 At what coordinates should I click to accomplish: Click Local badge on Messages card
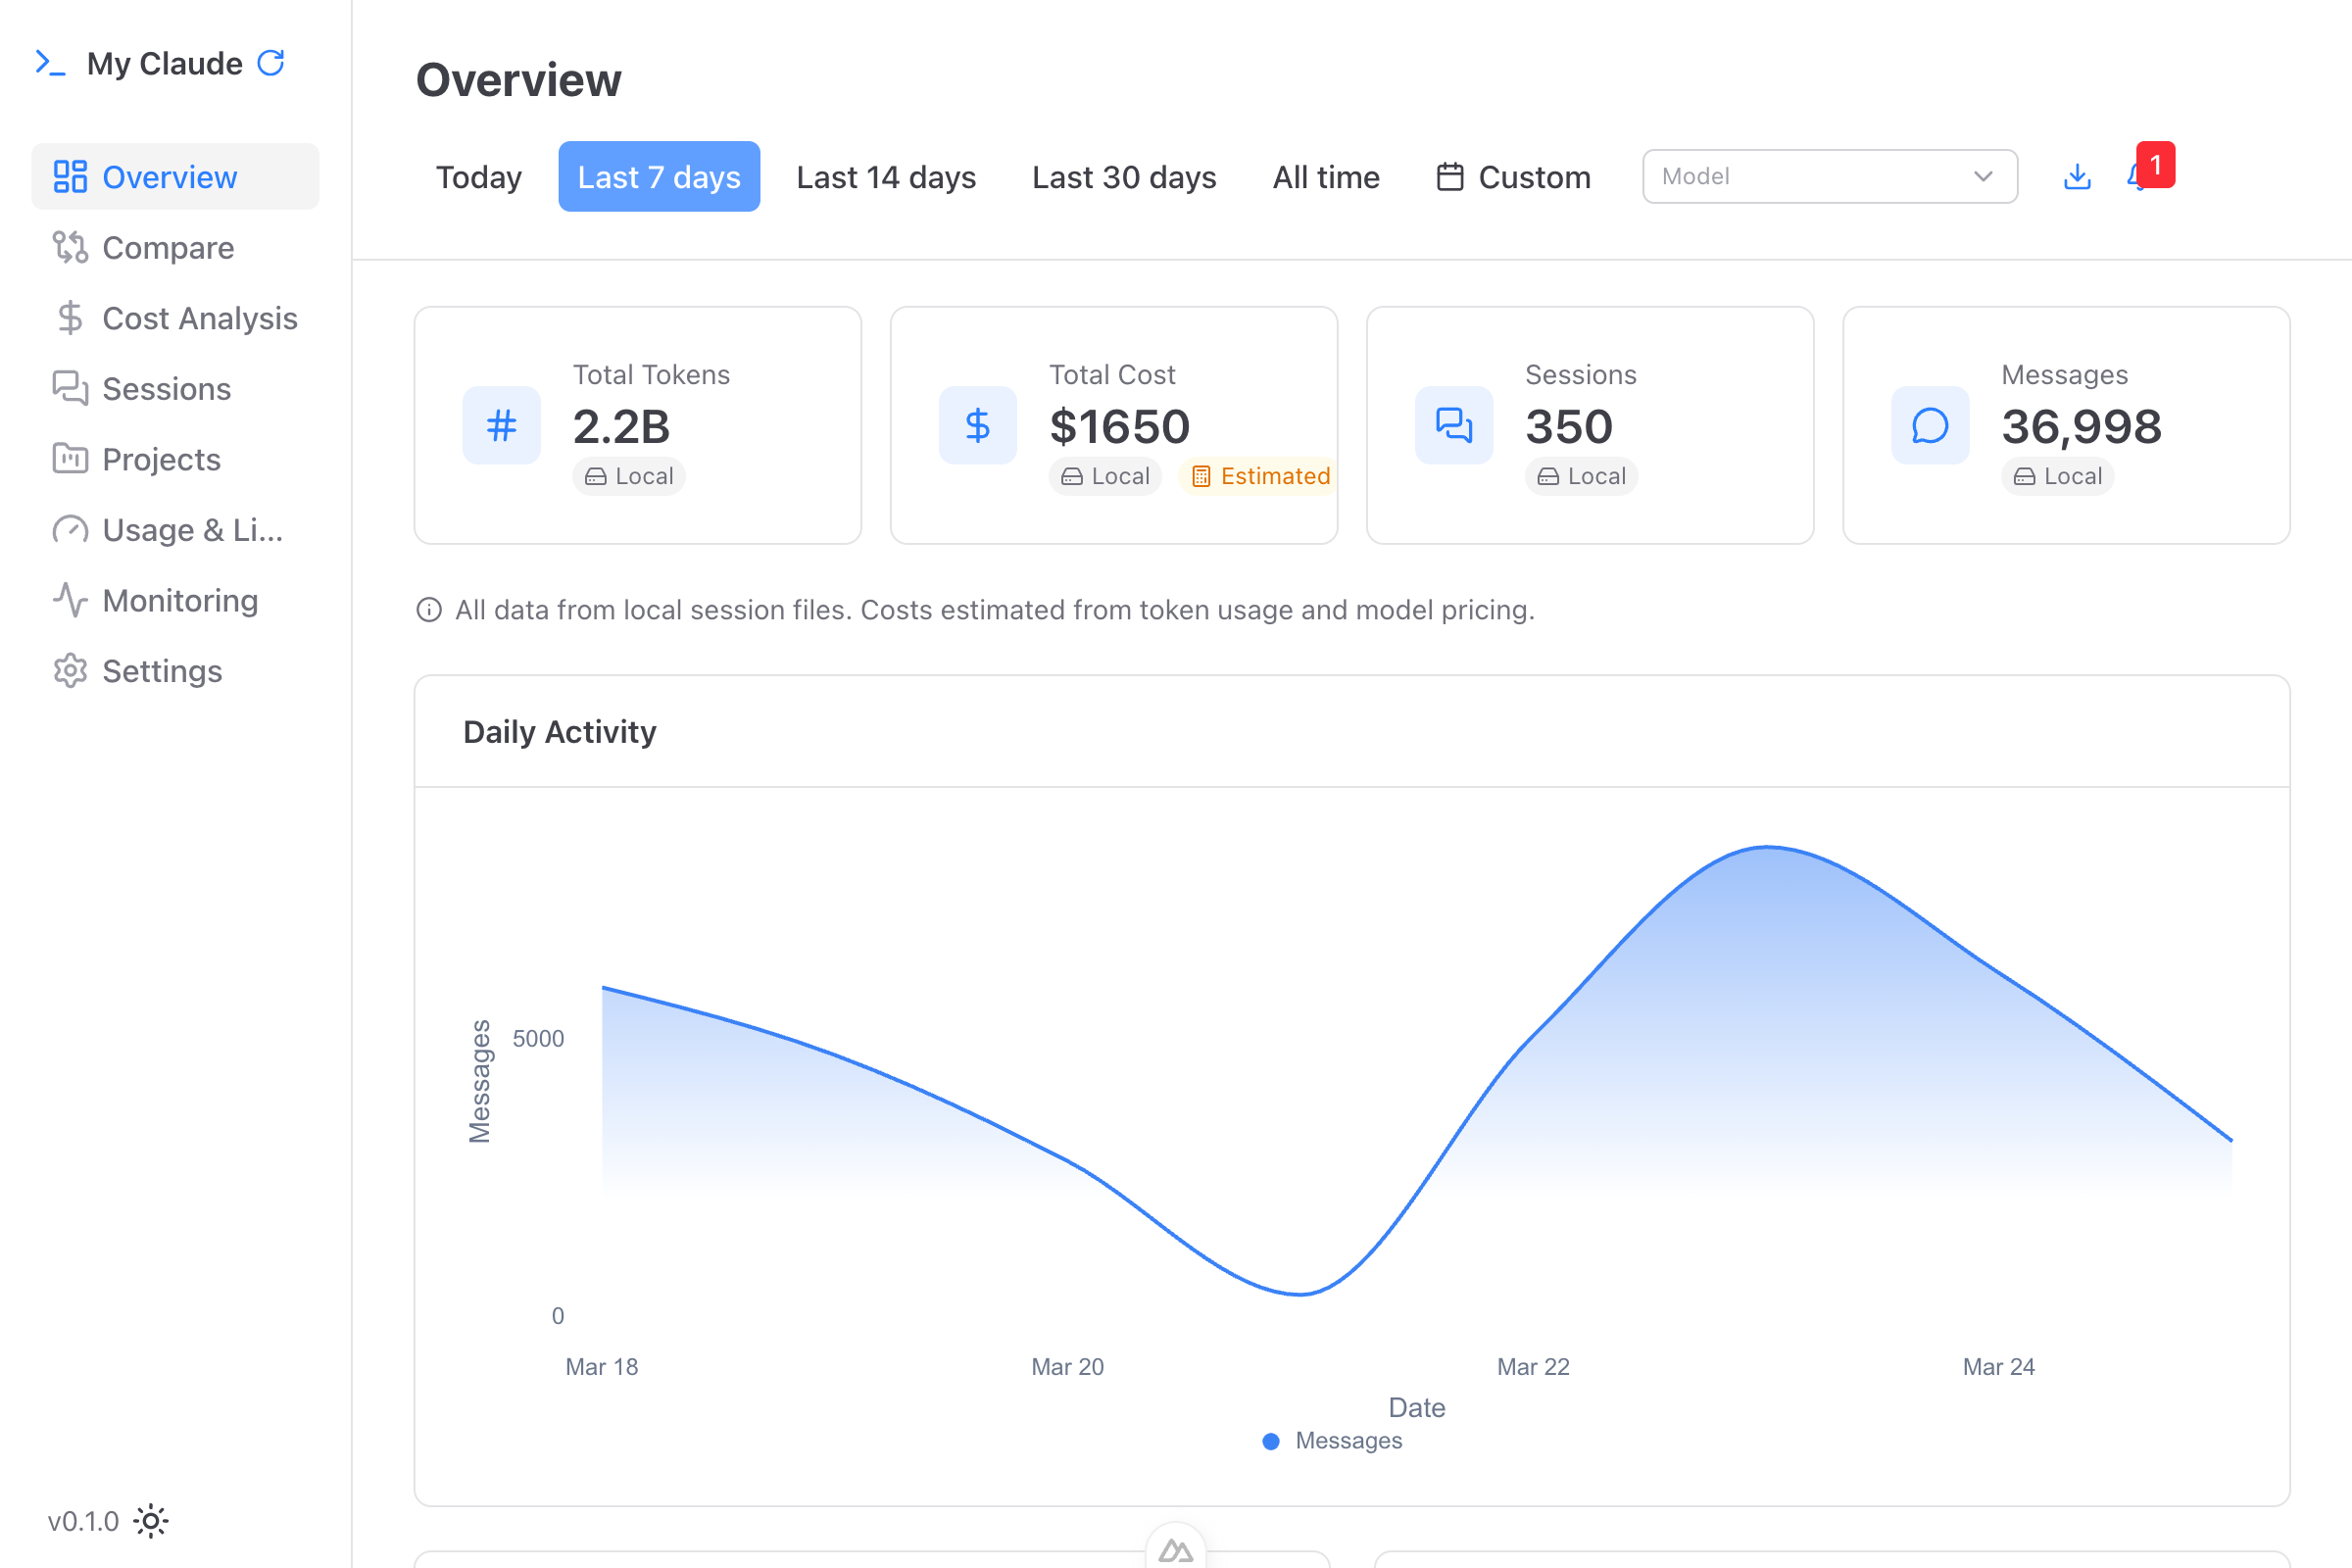(x=2057, y=476)
